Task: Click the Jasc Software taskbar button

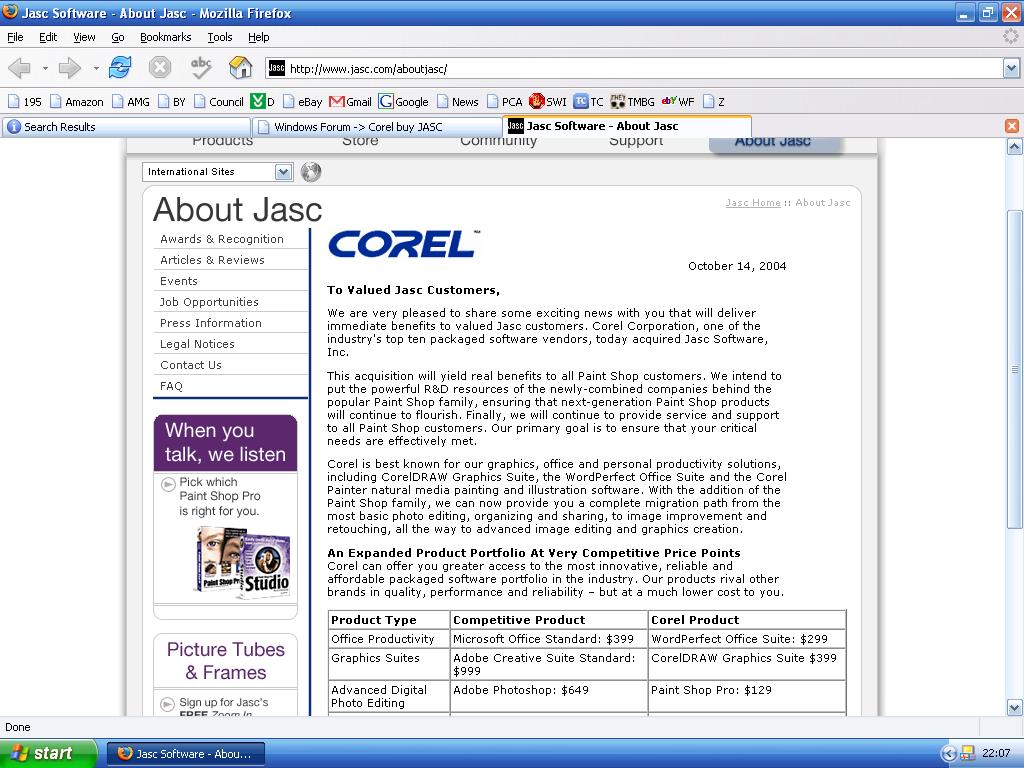Action: pyautogui.click(x=186, y=754)
